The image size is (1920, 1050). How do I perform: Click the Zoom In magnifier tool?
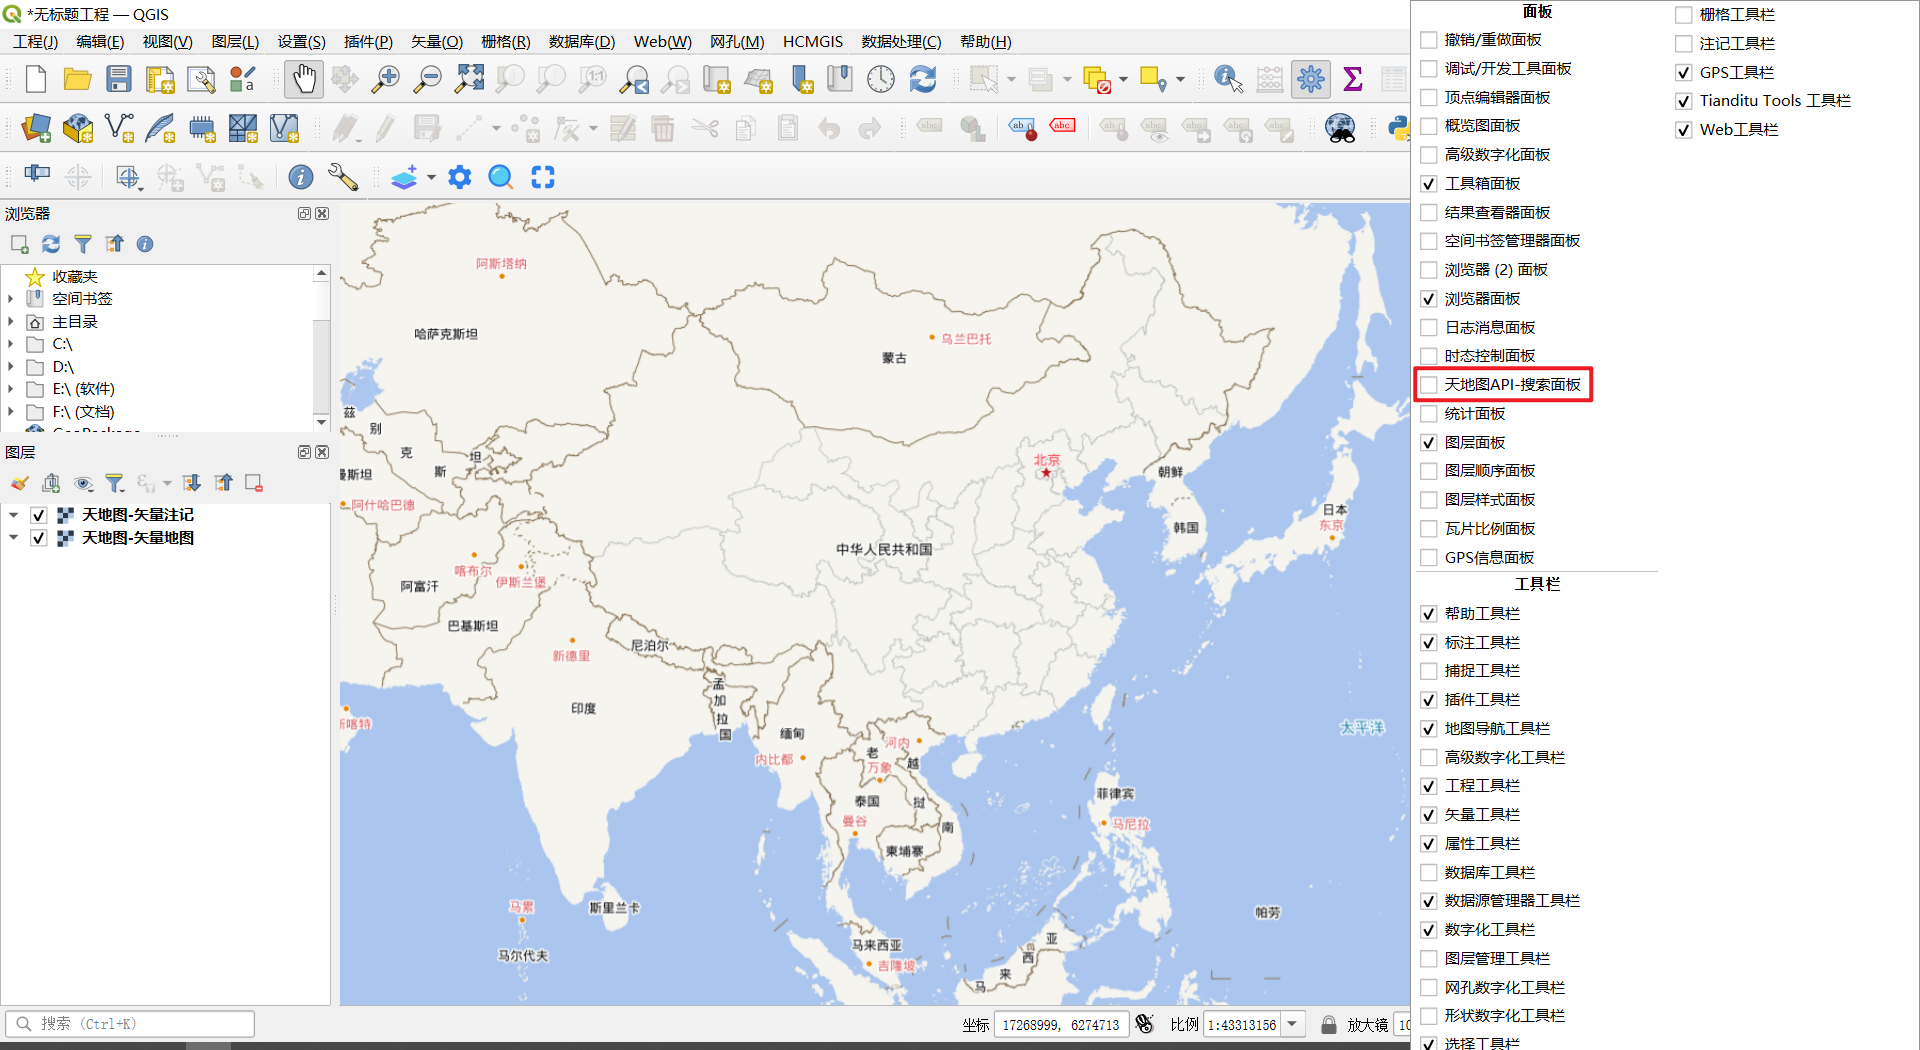pos(385,79)
